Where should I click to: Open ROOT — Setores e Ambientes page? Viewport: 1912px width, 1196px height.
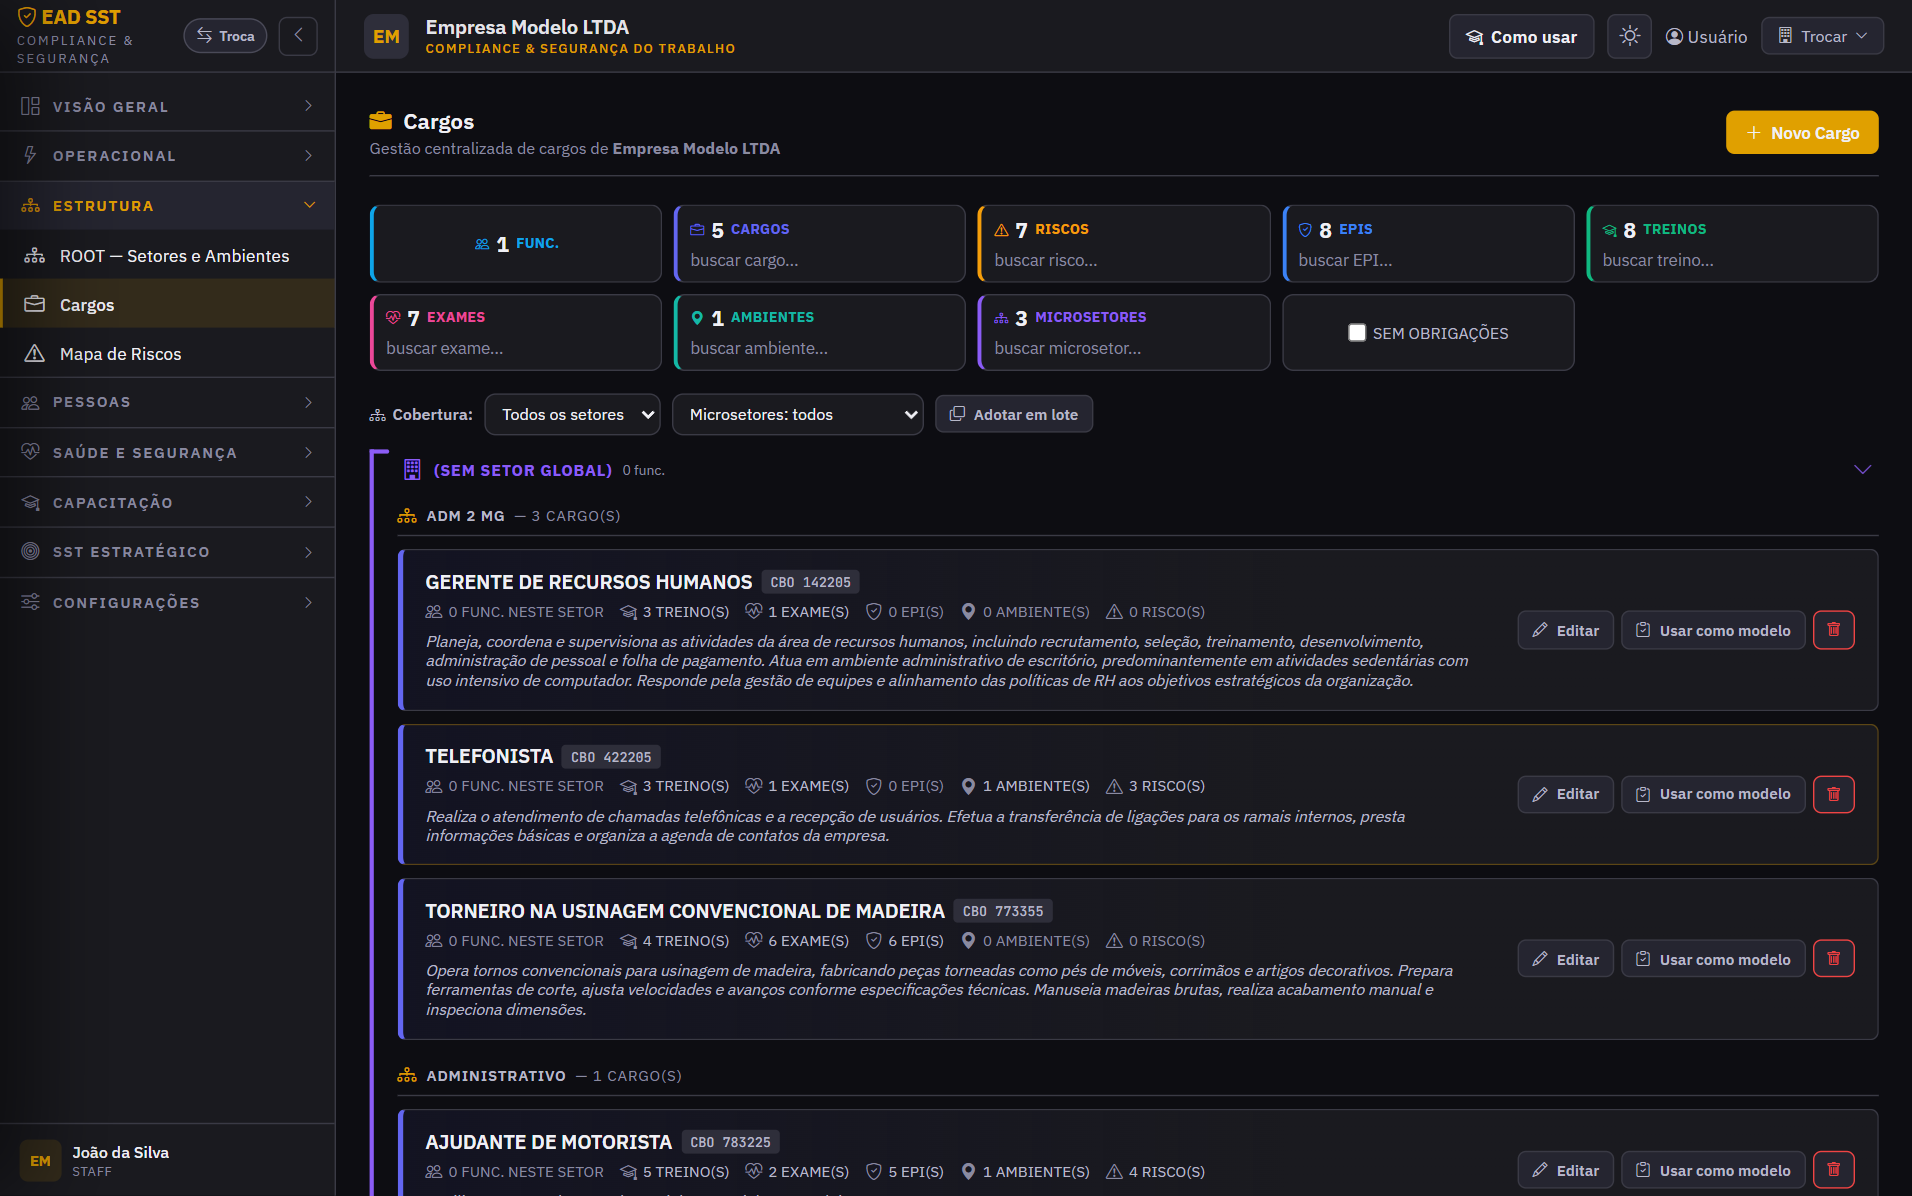point(168,256)
